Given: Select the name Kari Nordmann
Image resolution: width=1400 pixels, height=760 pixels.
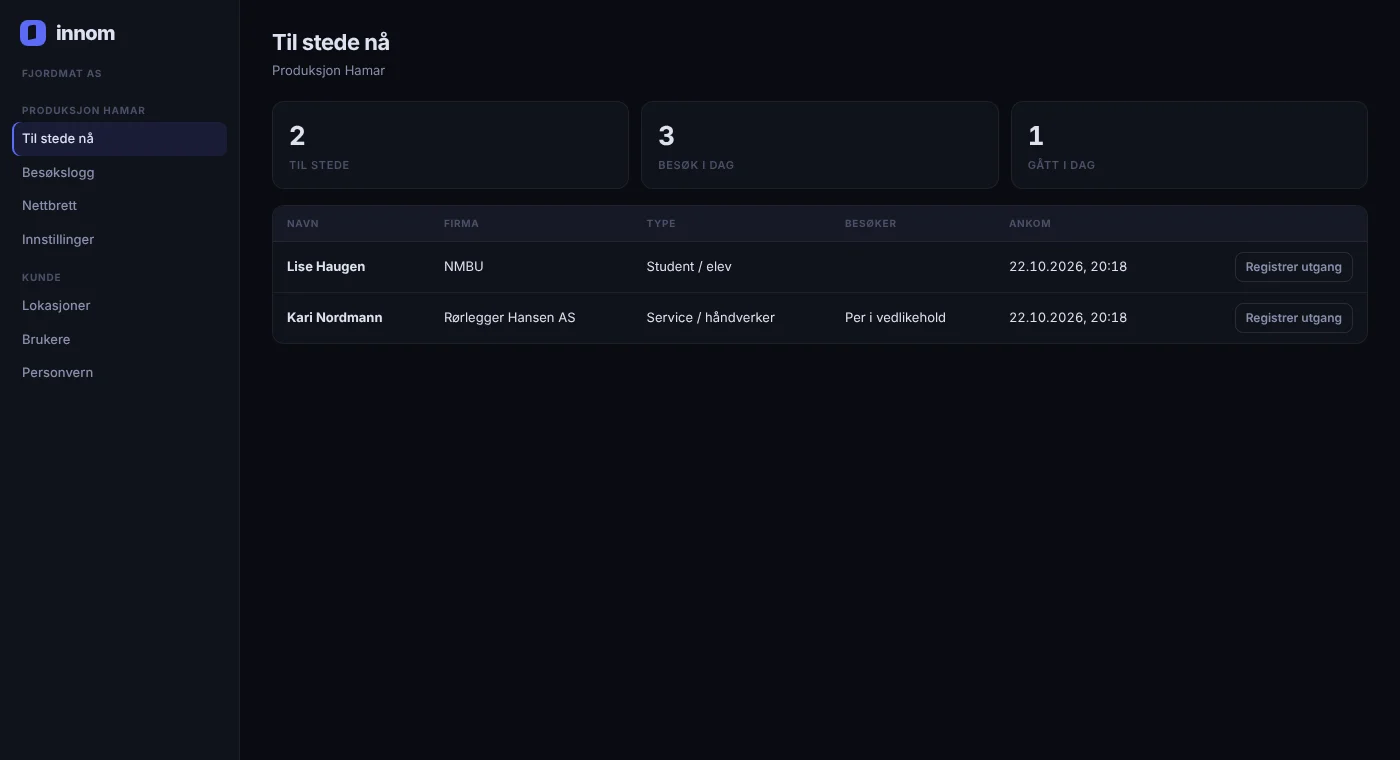Looking at the screenshot, I should 335,318.
